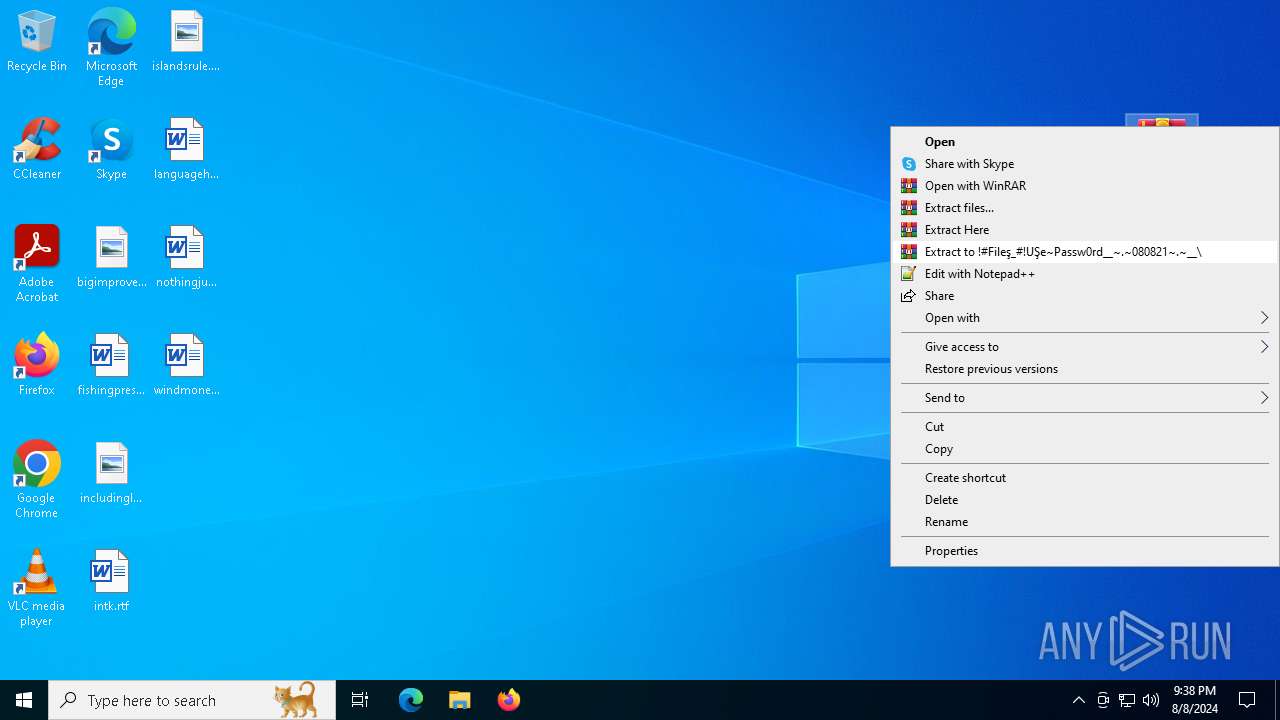The width and height of the screenshot is (1280, 720).
Task: Choose Extract files... option
Action: click(1085, 208)
